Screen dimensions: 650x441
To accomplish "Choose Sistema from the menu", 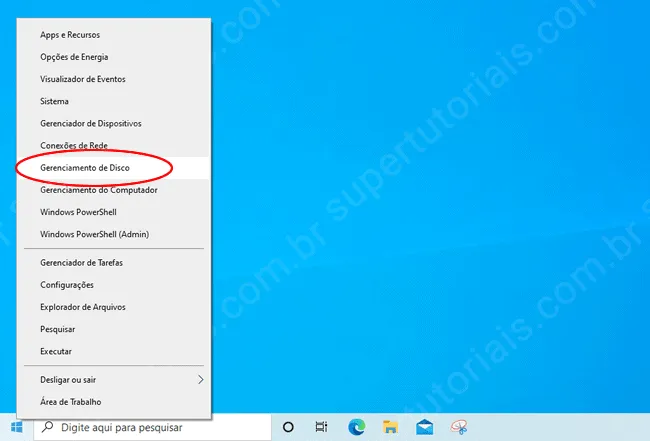I will [114, 101].
